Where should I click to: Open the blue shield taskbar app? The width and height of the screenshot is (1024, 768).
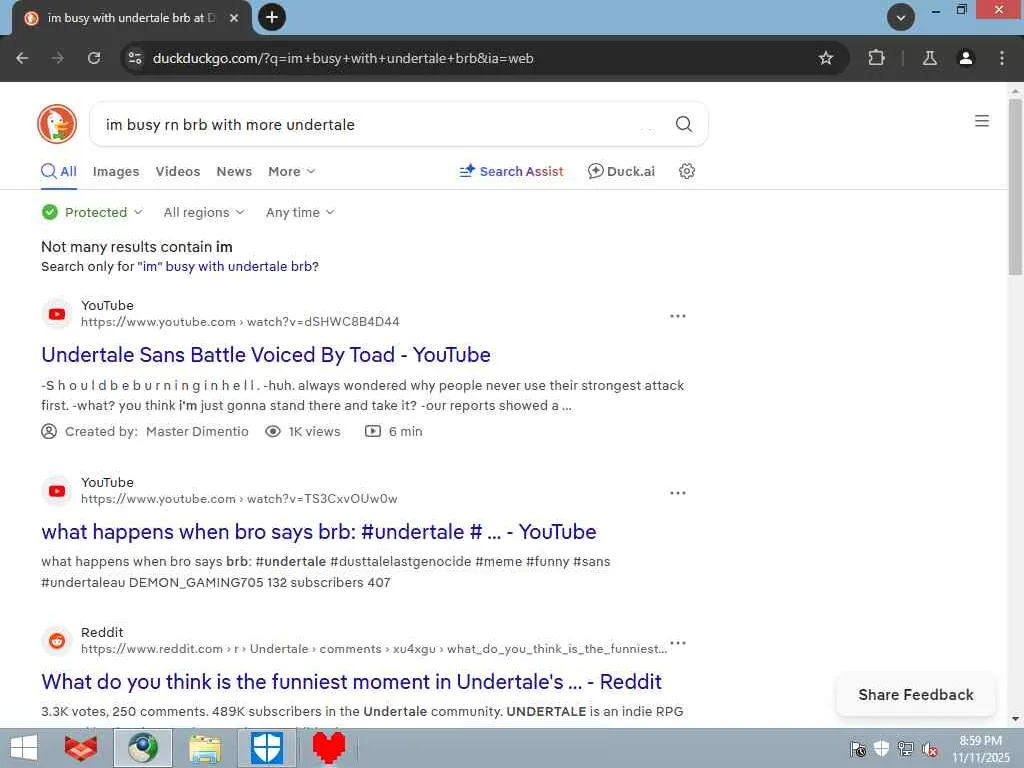(267, 748)
